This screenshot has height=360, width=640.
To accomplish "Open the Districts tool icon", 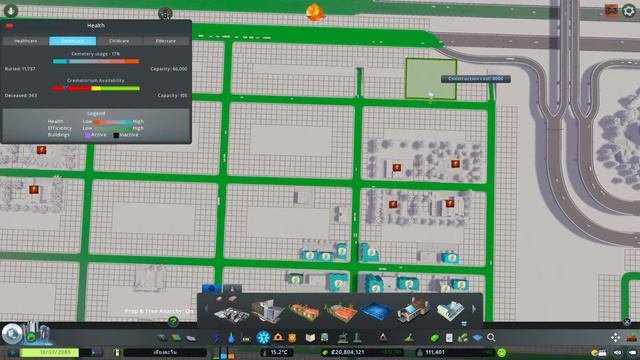I will tap(191, 338).
